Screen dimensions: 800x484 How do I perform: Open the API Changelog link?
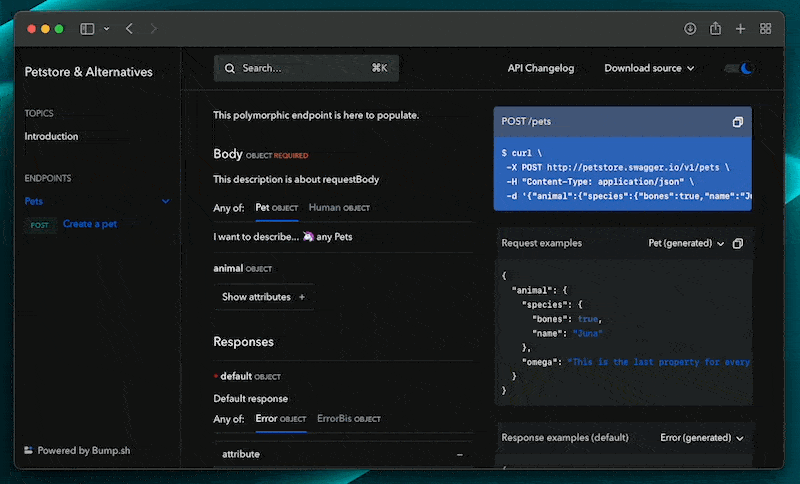click(x=541, y=68)
